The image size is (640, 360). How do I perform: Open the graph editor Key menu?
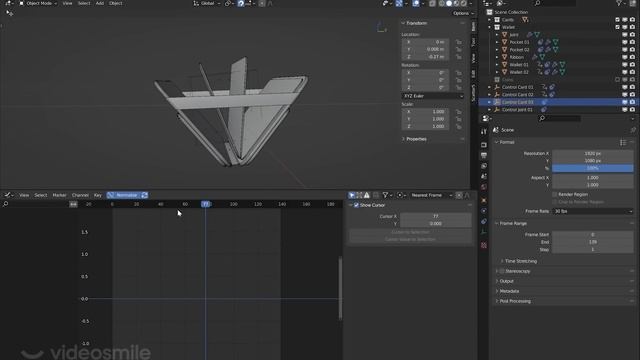coord(98,196)
